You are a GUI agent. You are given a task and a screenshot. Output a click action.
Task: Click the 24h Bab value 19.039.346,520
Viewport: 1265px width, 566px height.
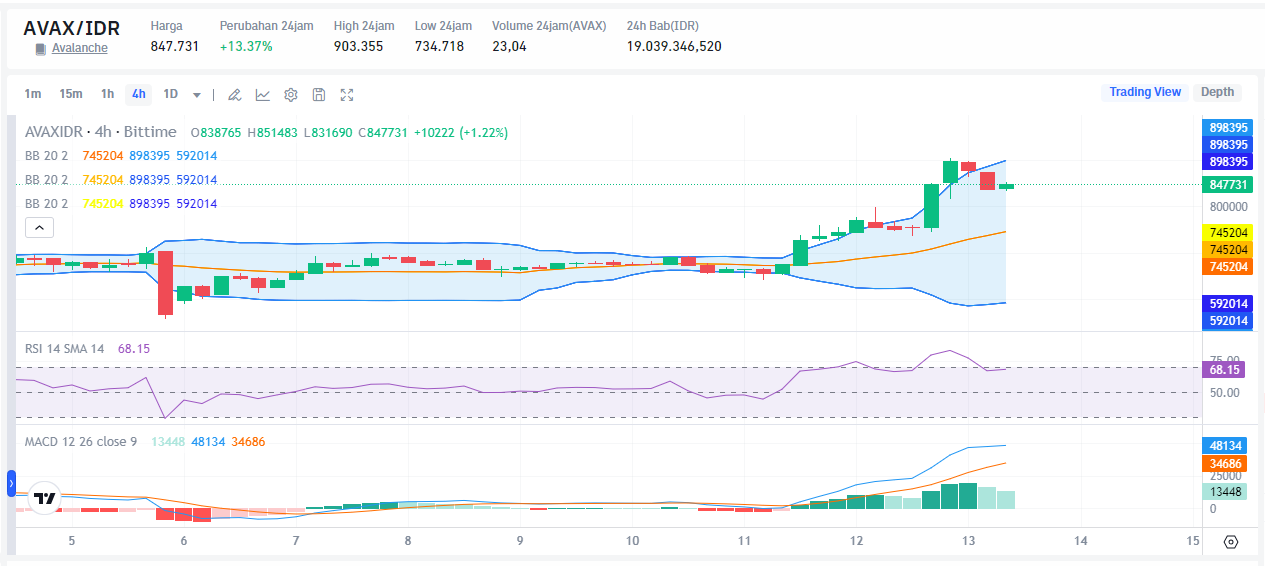pyautogui.click(x=674, y=46)
